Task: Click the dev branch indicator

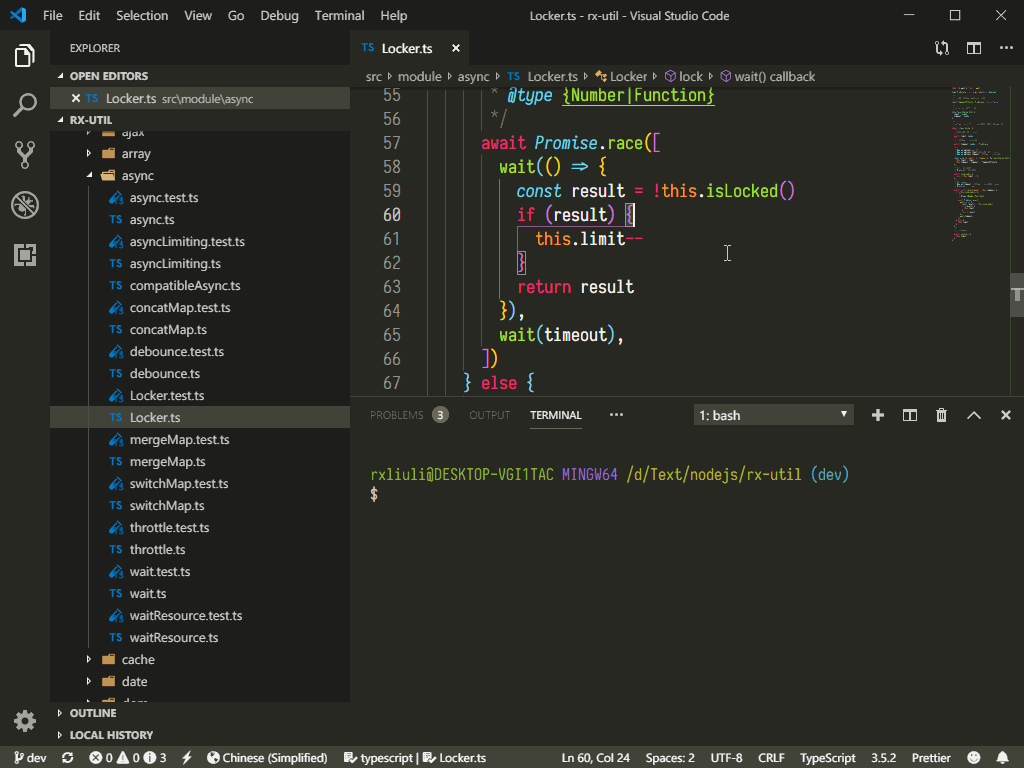Action: (30, 758)
